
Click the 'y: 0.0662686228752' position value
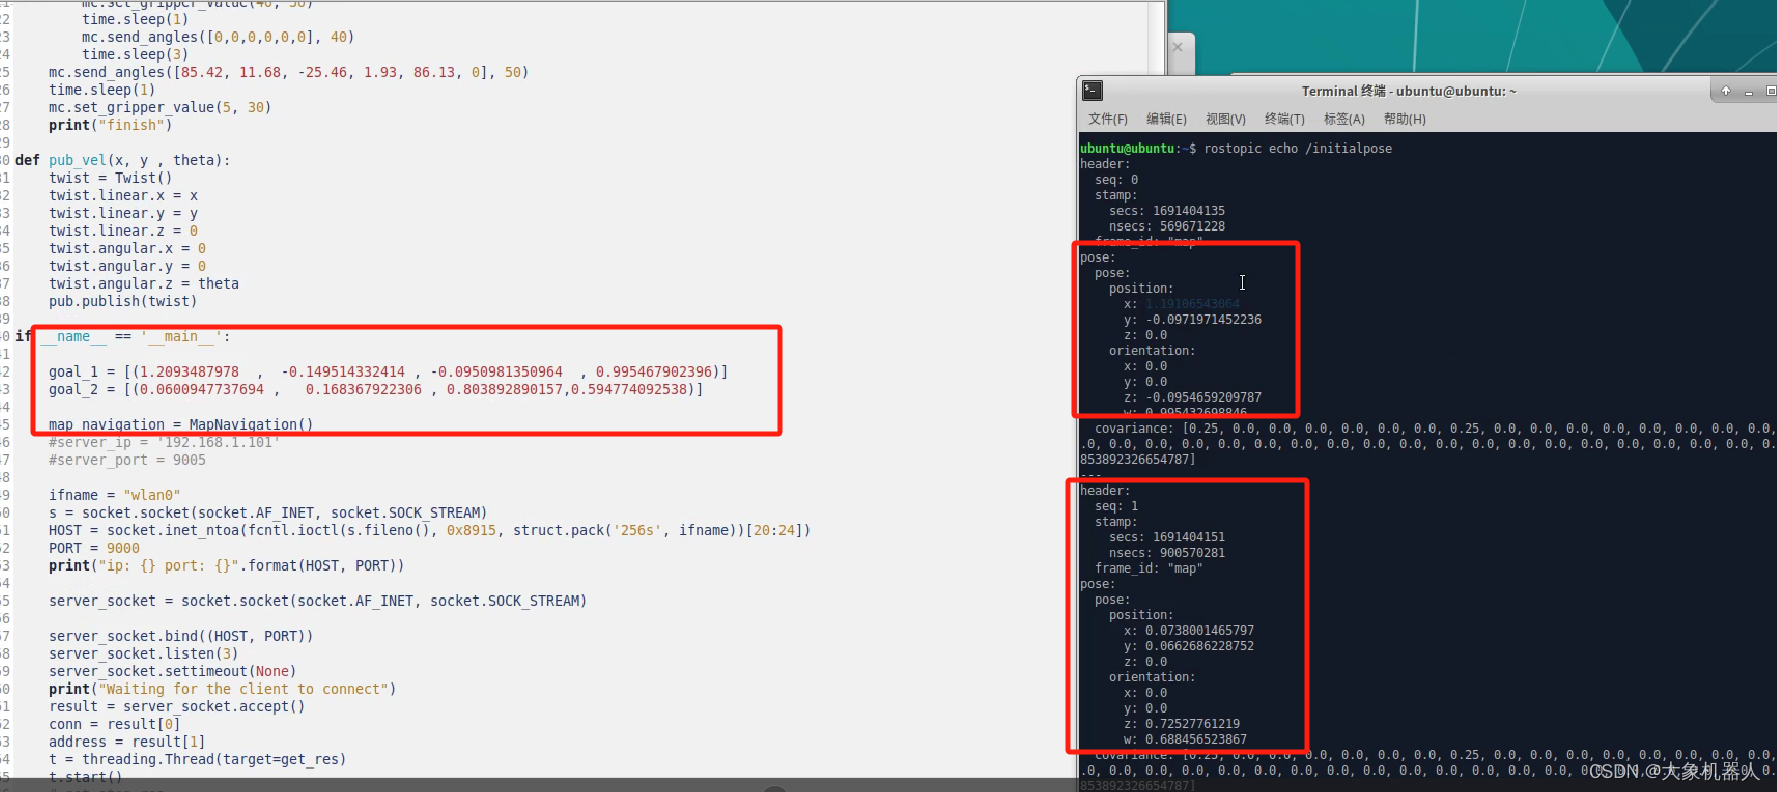pos(1189,646)
